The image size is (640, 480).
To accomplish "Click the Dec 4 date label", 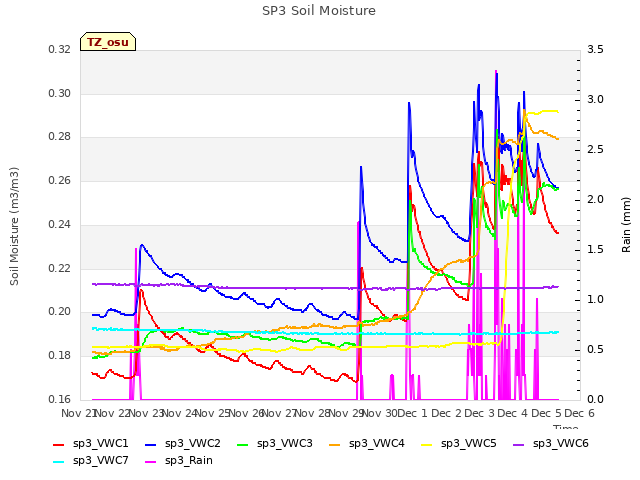I will coord(513,413).
